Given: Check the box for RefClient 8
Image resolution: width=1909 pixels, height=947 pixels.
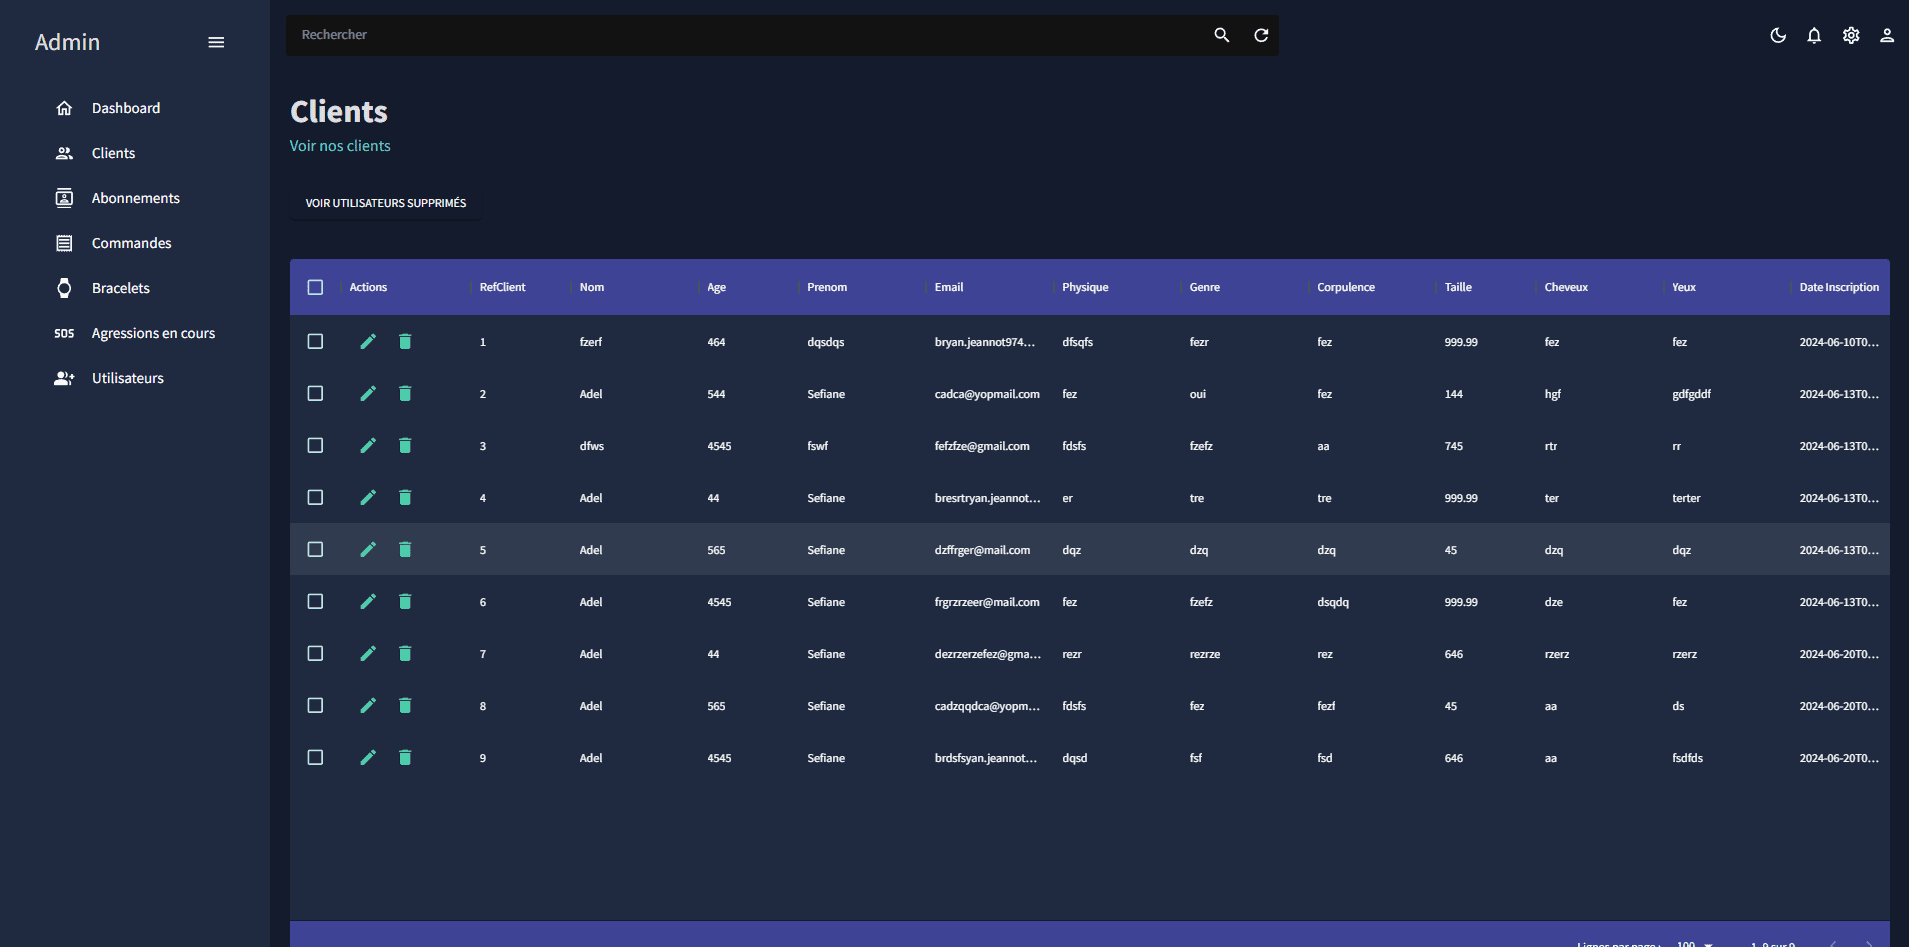Looking at the screenshot, I should pos(315,705).
